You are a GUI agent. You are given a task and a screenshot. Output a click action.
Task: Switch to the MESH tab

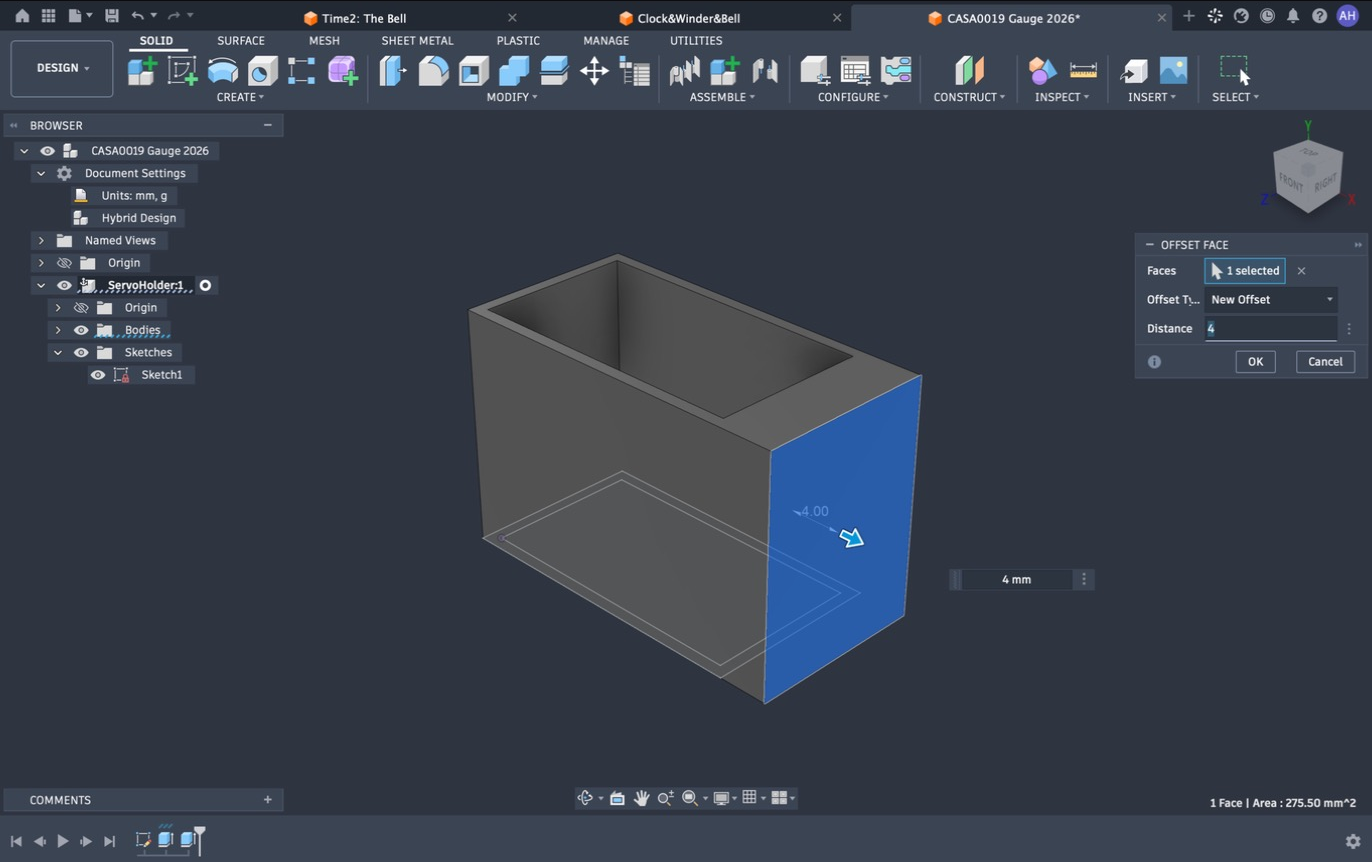[324, 41]
